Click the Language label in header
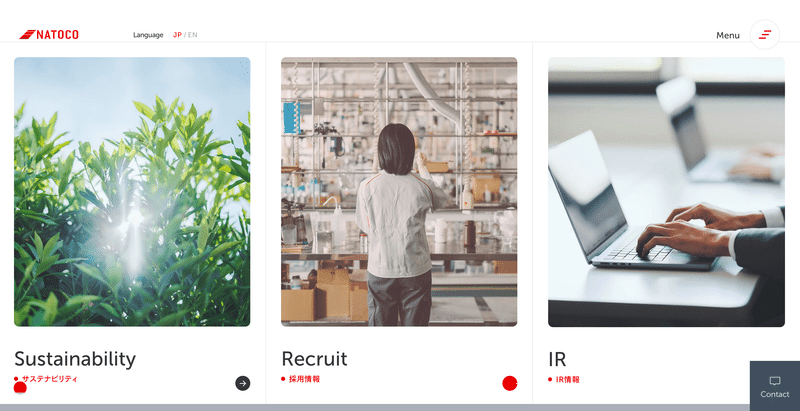Screen dimensions: 800x411 148,35
